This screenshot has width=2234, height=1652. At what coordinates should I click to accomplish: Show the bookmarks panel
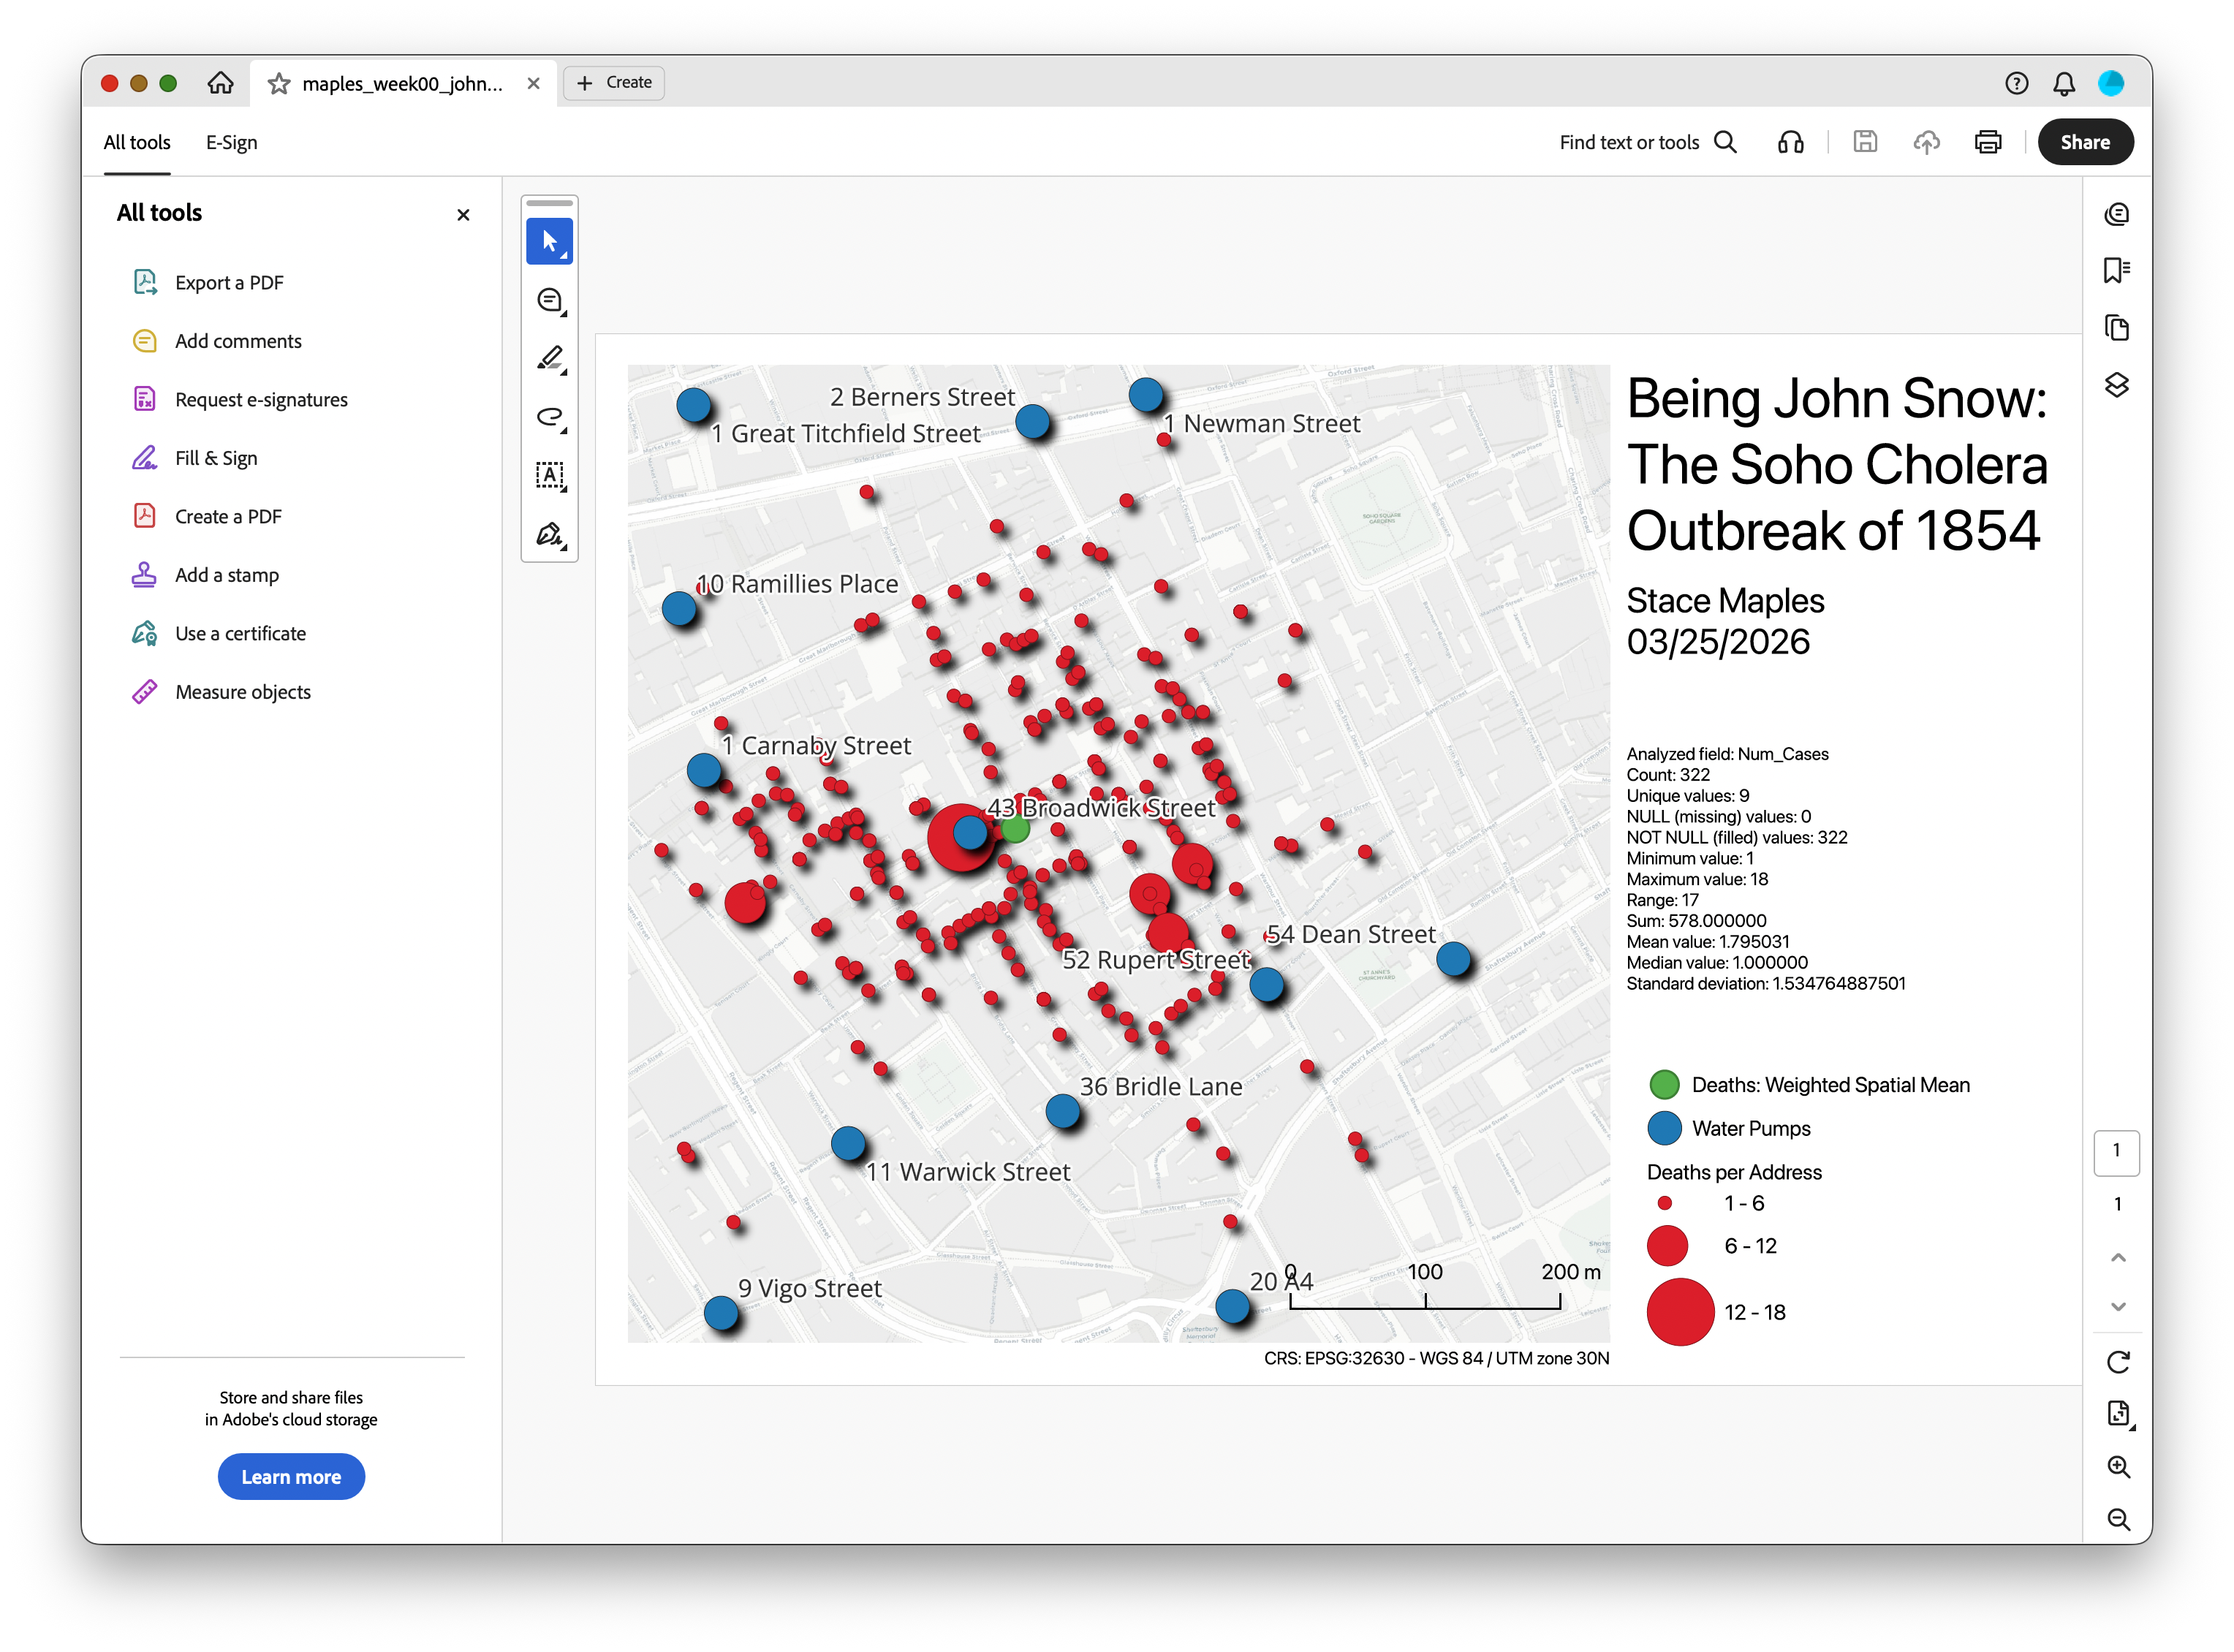pos(2116,270)
